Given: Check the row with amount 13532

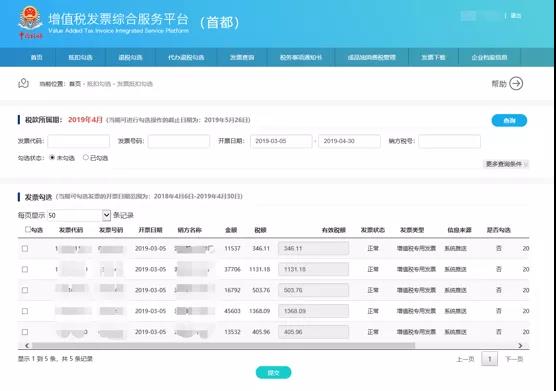Looking at the screenshot, I should pyautogui.click(x=25, y=332).
